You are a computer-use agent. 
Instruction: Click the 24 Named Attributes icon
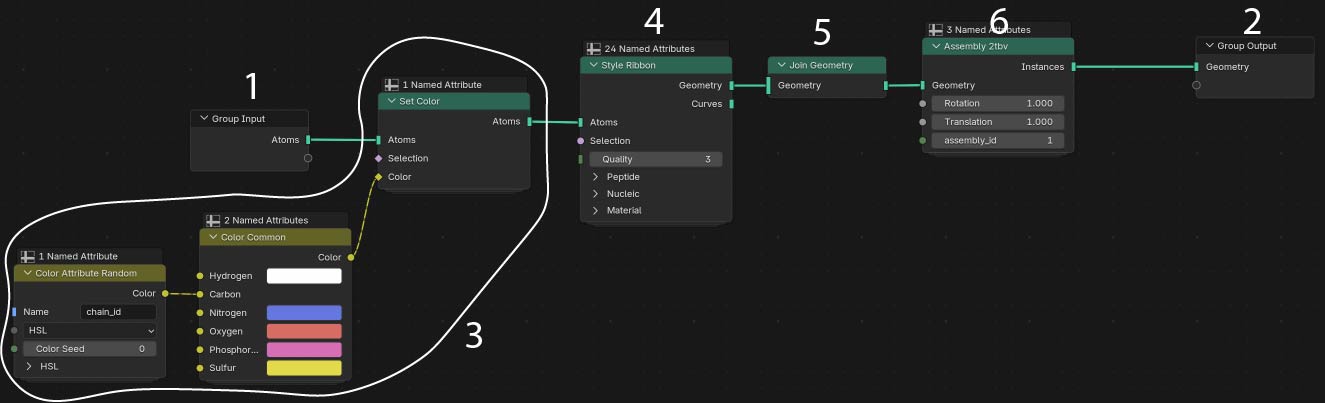pos(594,48)
